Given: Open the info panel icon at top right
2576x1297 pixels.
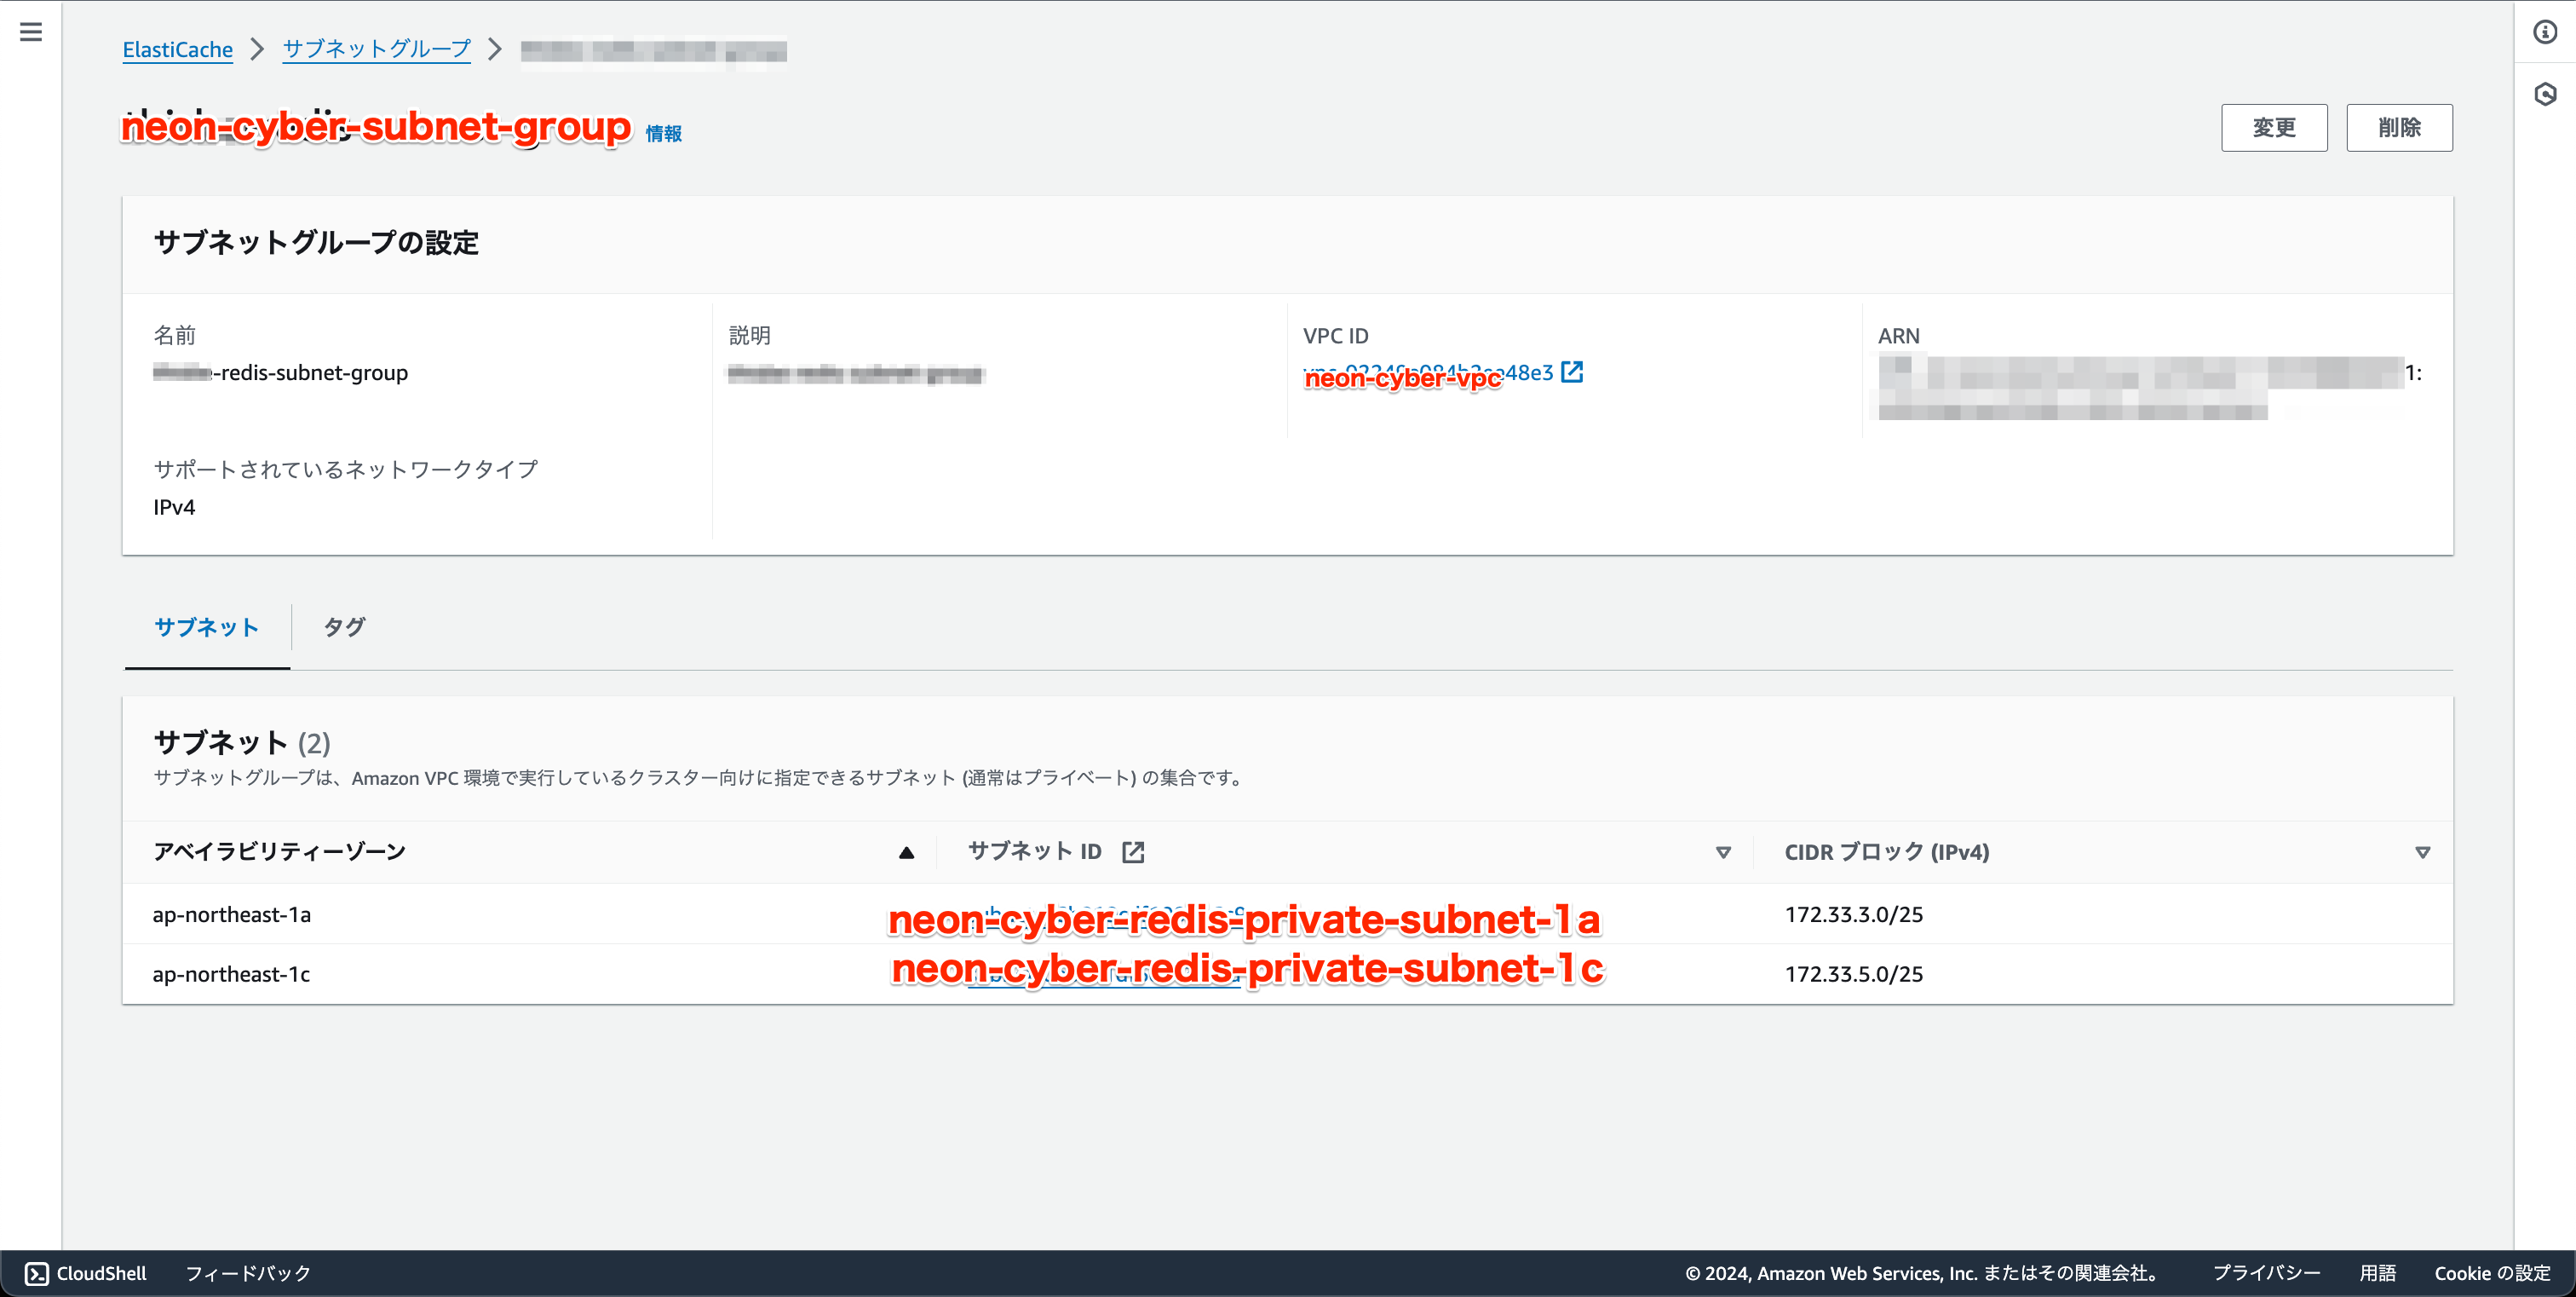Looking at the screenshot, I should click(x=2545, y=32).
